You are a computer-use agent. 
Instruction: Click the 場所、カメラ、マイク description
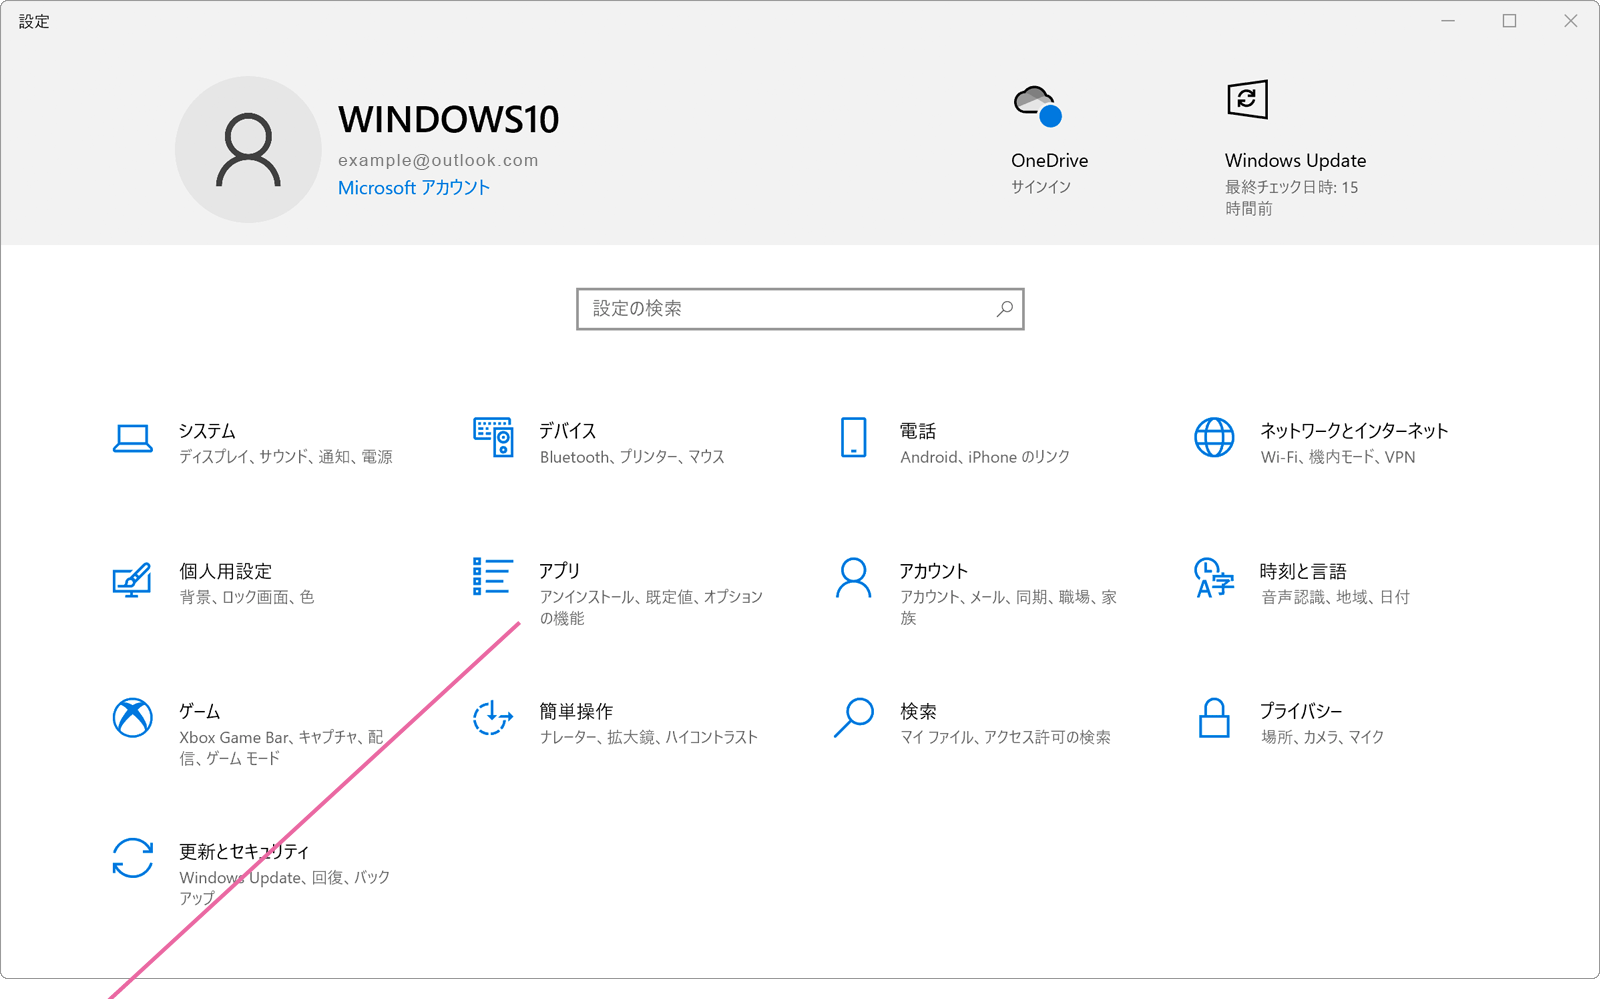[1323, 737]
